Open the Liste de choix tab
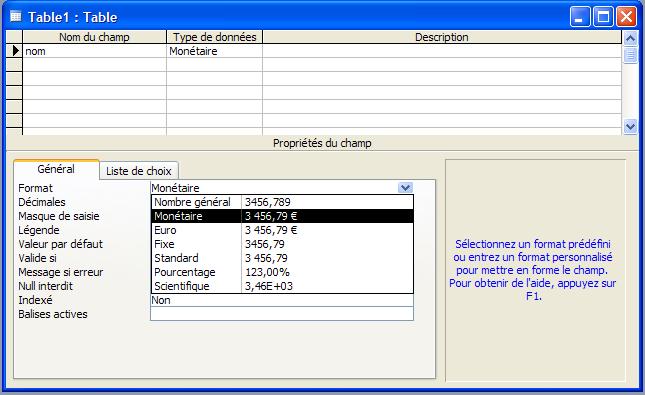Image resolution: width=645 pixels, height=395 pixels. [139, 171]
